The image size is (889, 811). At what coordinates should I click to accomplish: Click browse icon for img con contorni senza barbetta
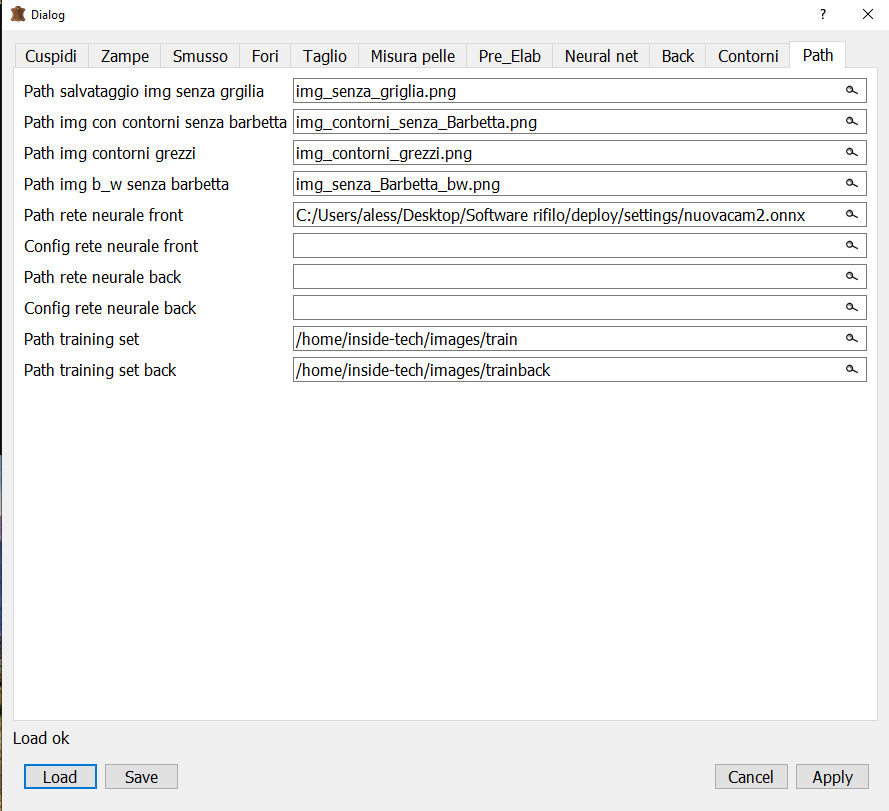click(x=852, y=122)
